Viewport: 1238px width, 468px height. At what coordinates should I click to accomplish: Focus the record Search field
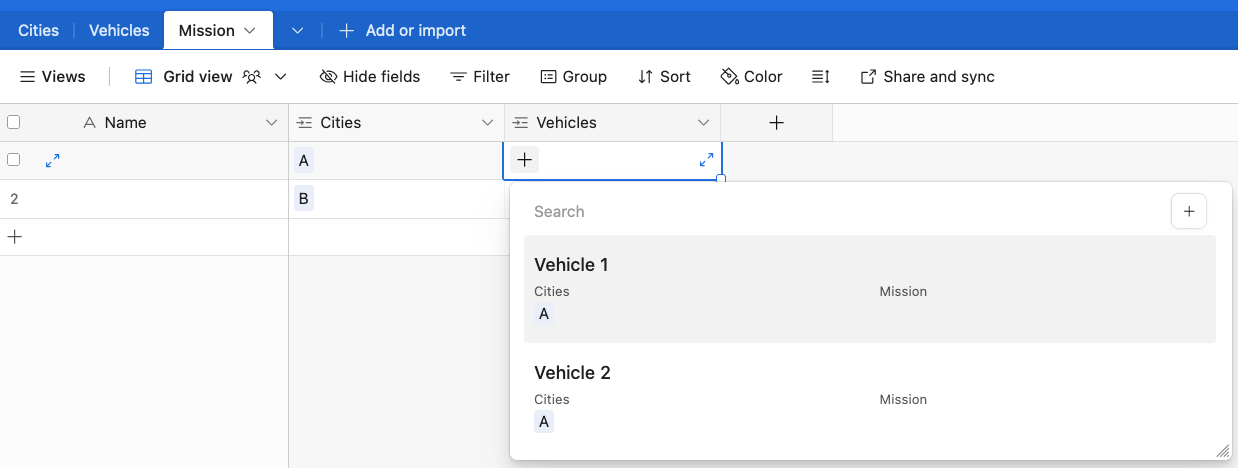tap(845, 211)
